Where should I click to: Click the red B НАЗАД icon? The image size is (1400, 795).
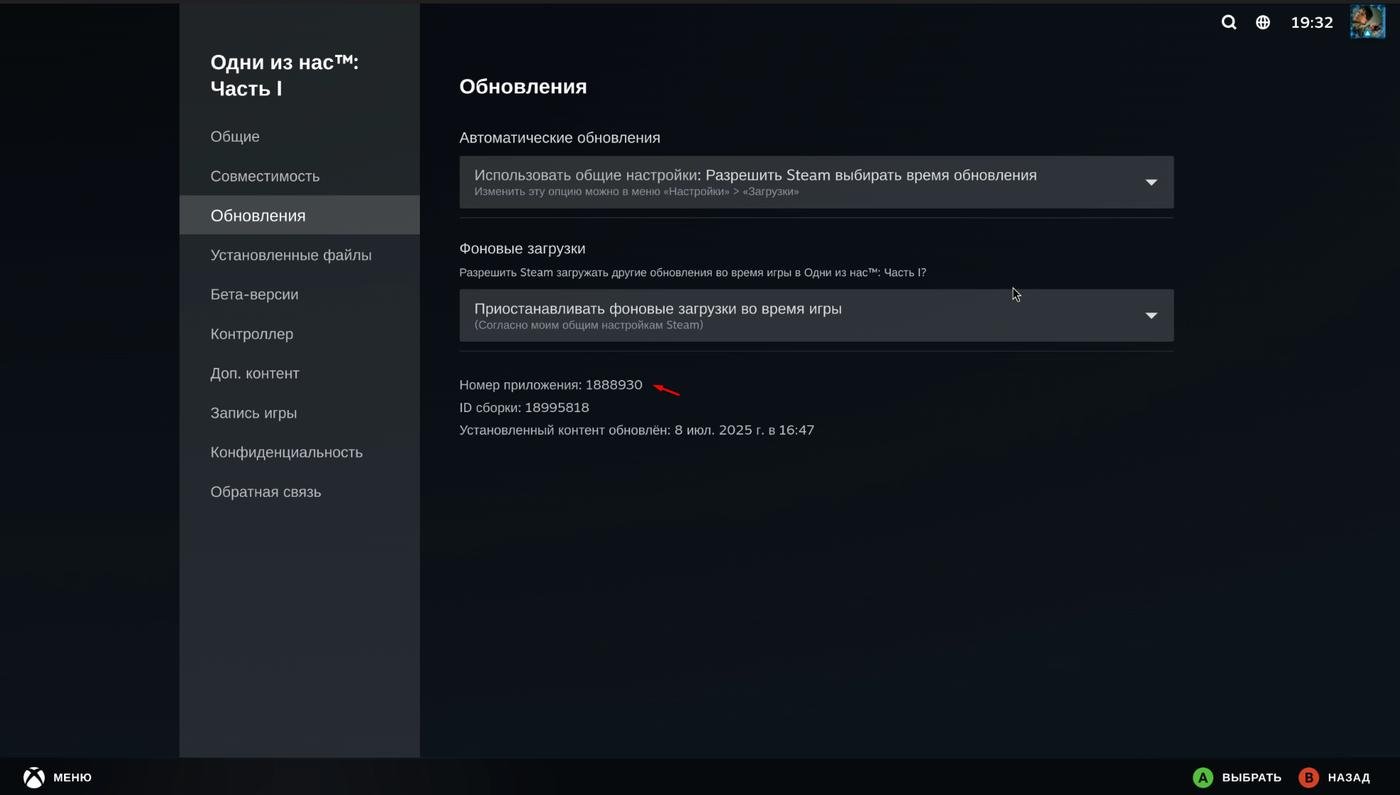pos(1308,777)
